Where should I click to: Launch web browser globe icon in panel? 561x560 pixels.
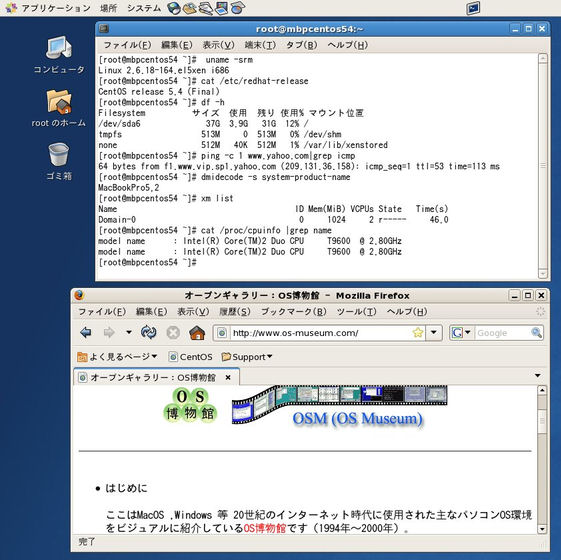click(x=174, y=8)
